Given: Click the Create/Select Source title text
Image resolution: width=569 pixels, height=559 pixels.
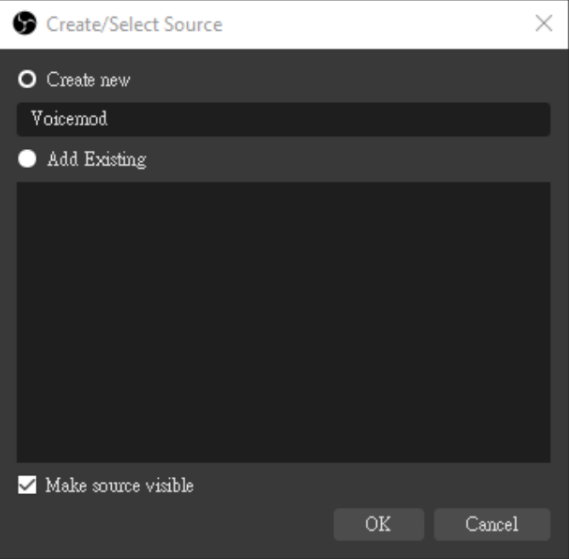Looking at the screenshot, I should [134, 24].
